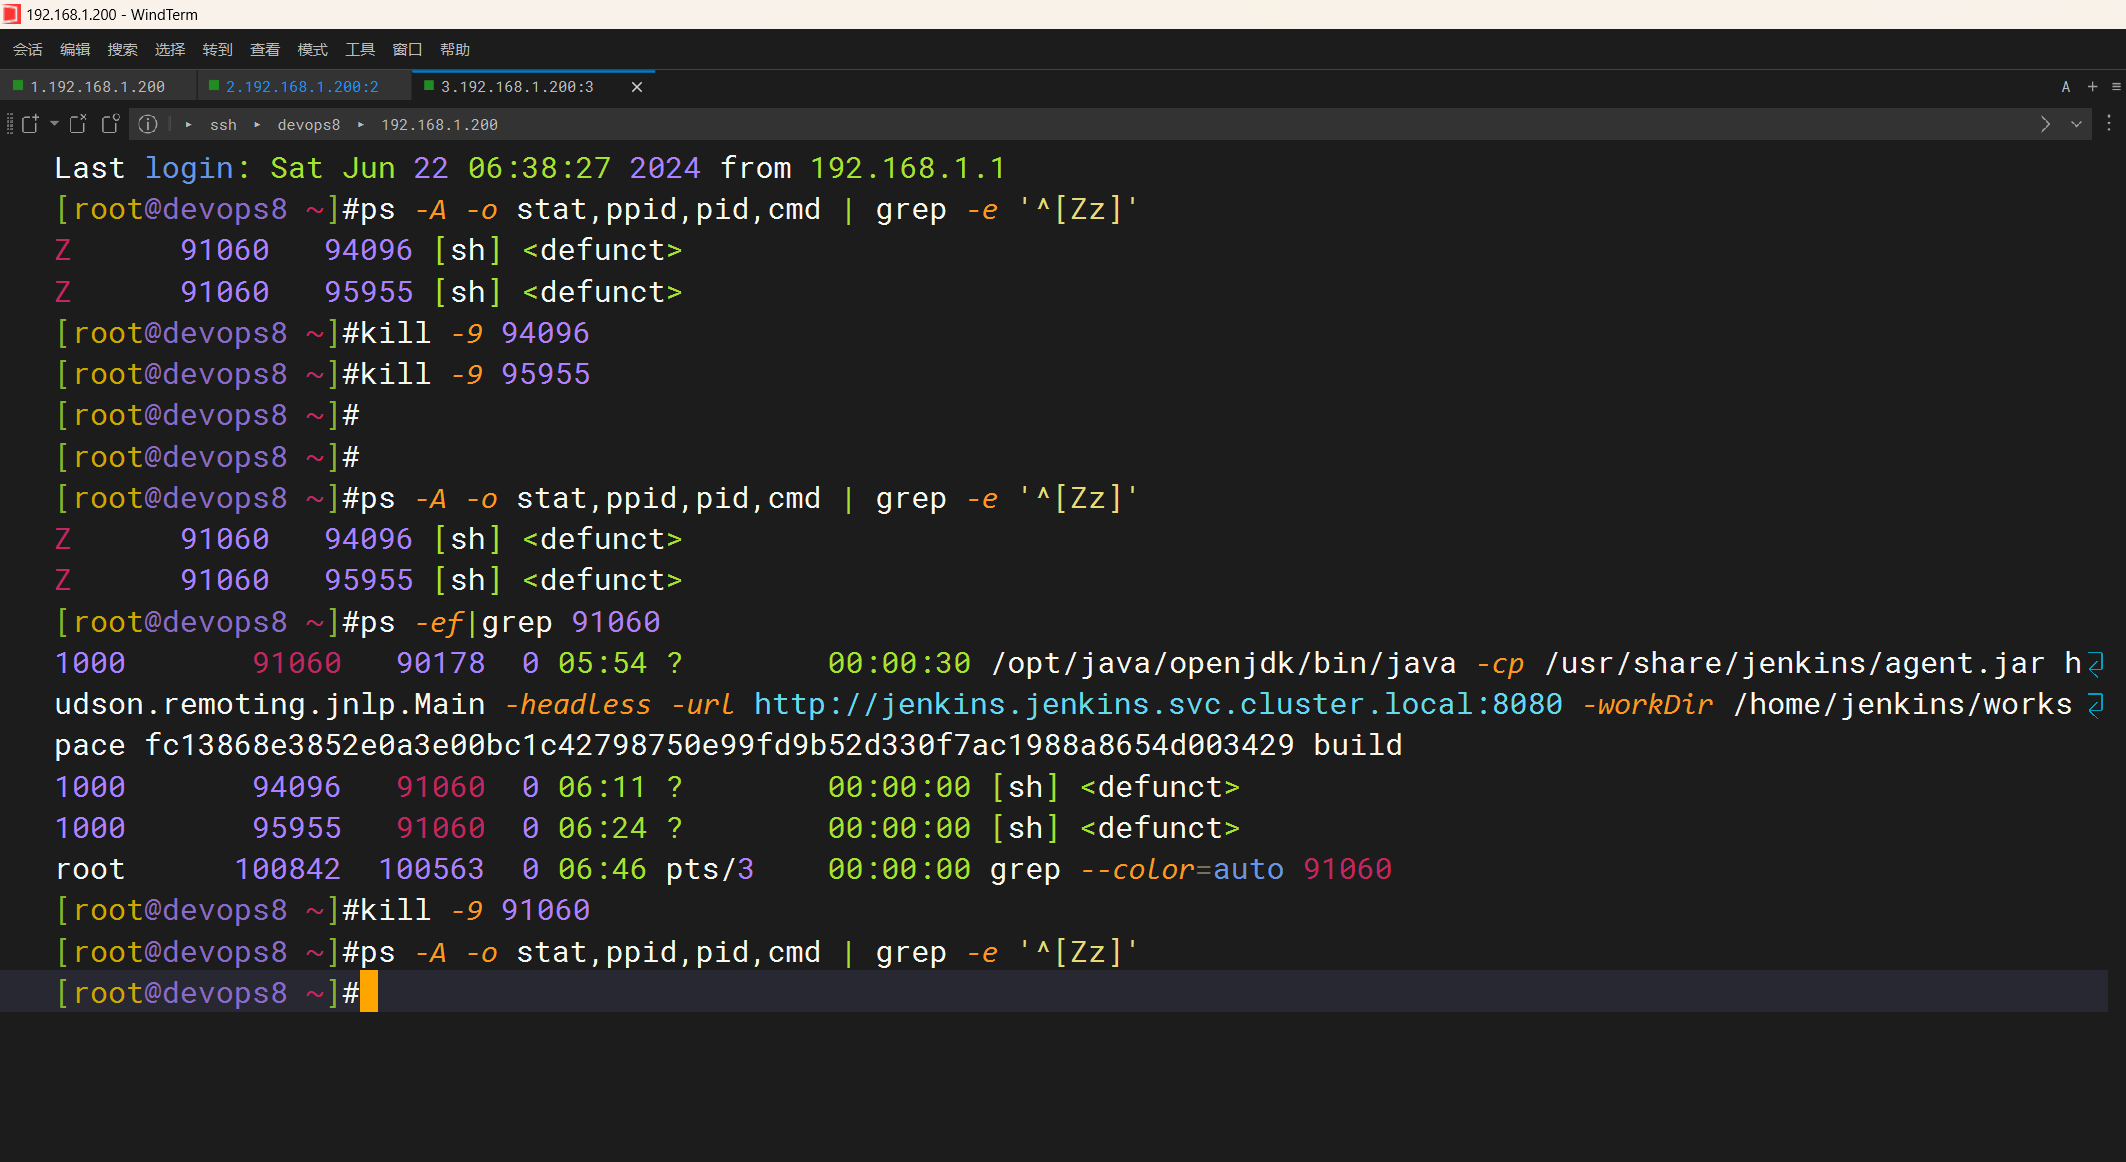Image resolution: width=2126 pixels, height=1162 pixels.
Task: Click 'pts/3' in the root process row
Action: [710, 869]
